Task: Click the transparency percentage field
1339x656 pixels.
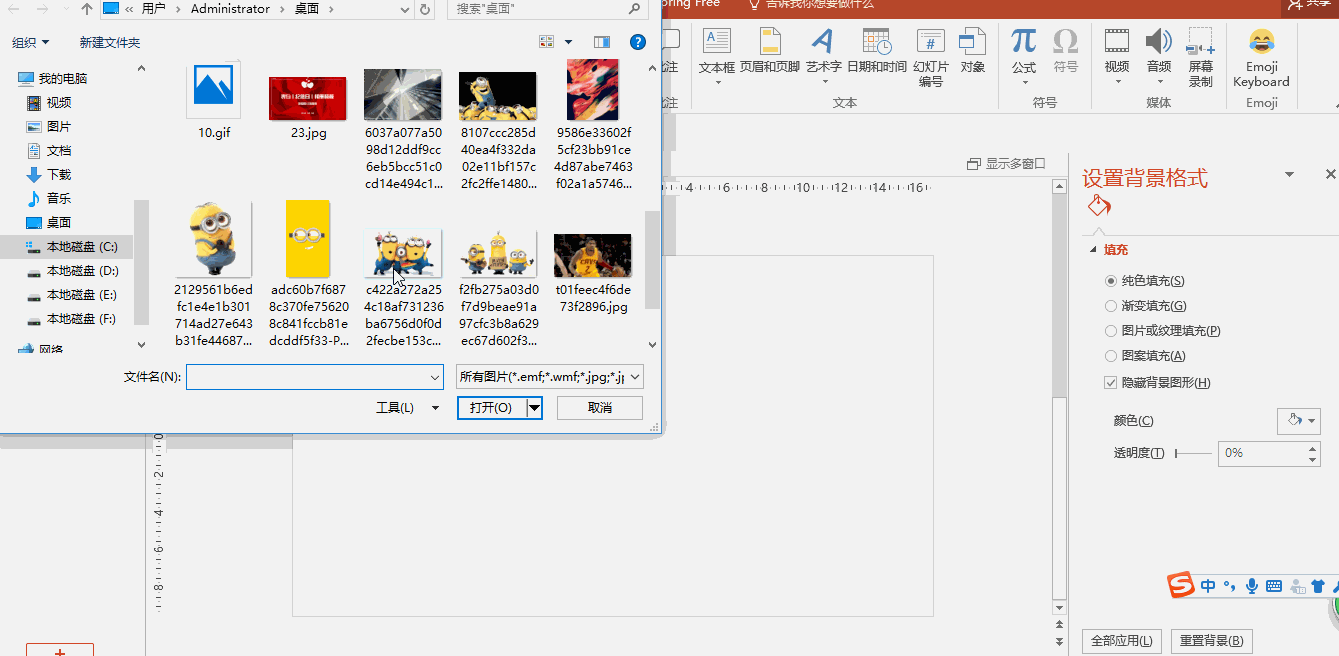Action: tap(1261, 453)
